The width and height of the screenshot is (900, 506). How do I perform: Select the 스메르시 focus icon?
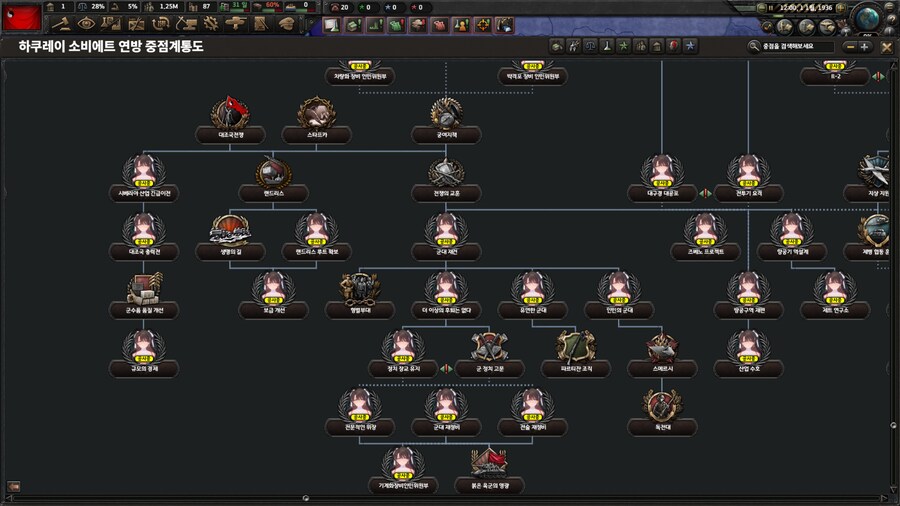pos(662,348)
